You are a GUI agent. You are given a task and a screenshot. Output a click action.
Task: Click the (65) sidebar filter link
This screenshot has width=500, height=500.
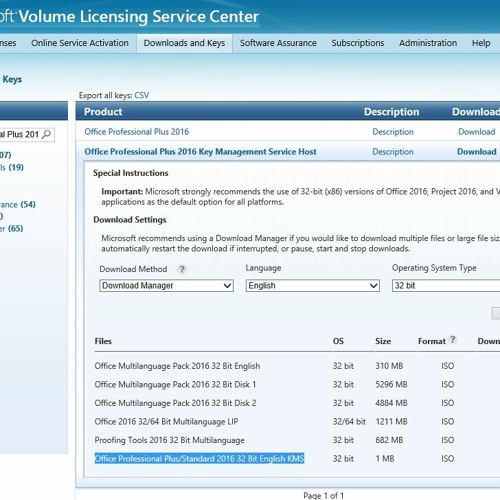pos(15,228)
